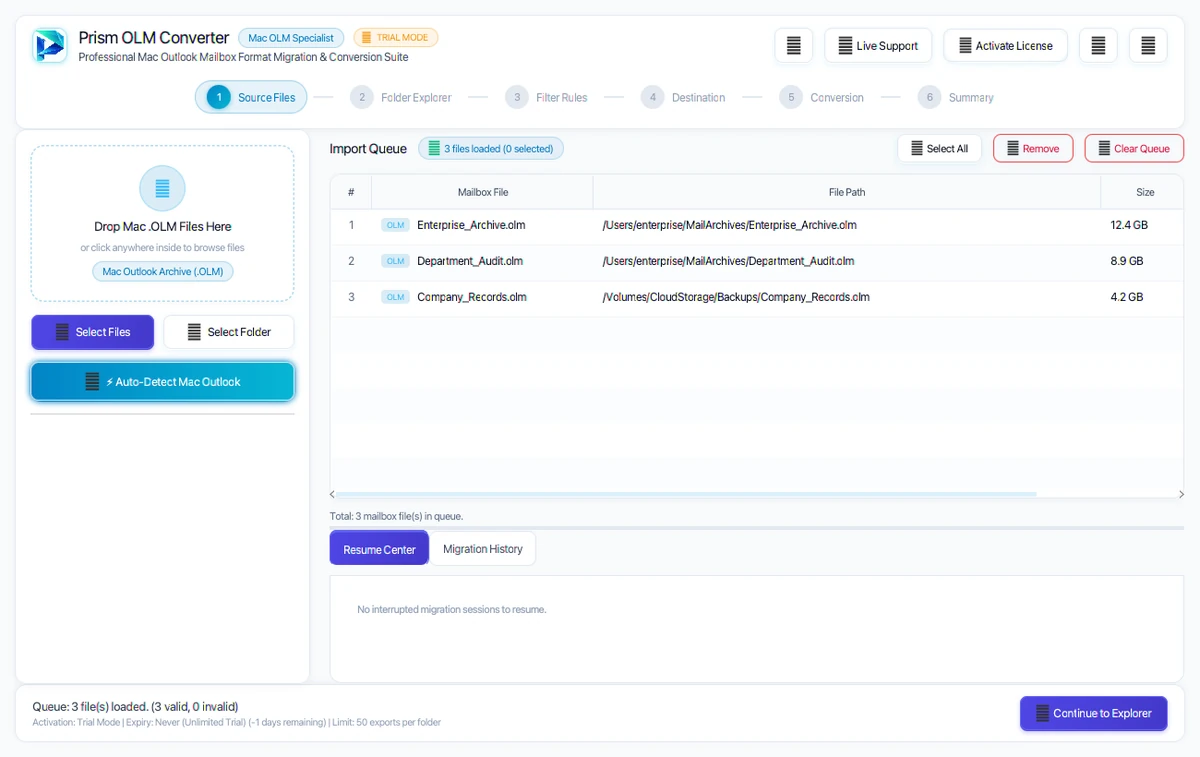The width and height of the screenshot is (1200, 757).
Task: Click the TRIAL MODE badge
Action: point(396,38)
